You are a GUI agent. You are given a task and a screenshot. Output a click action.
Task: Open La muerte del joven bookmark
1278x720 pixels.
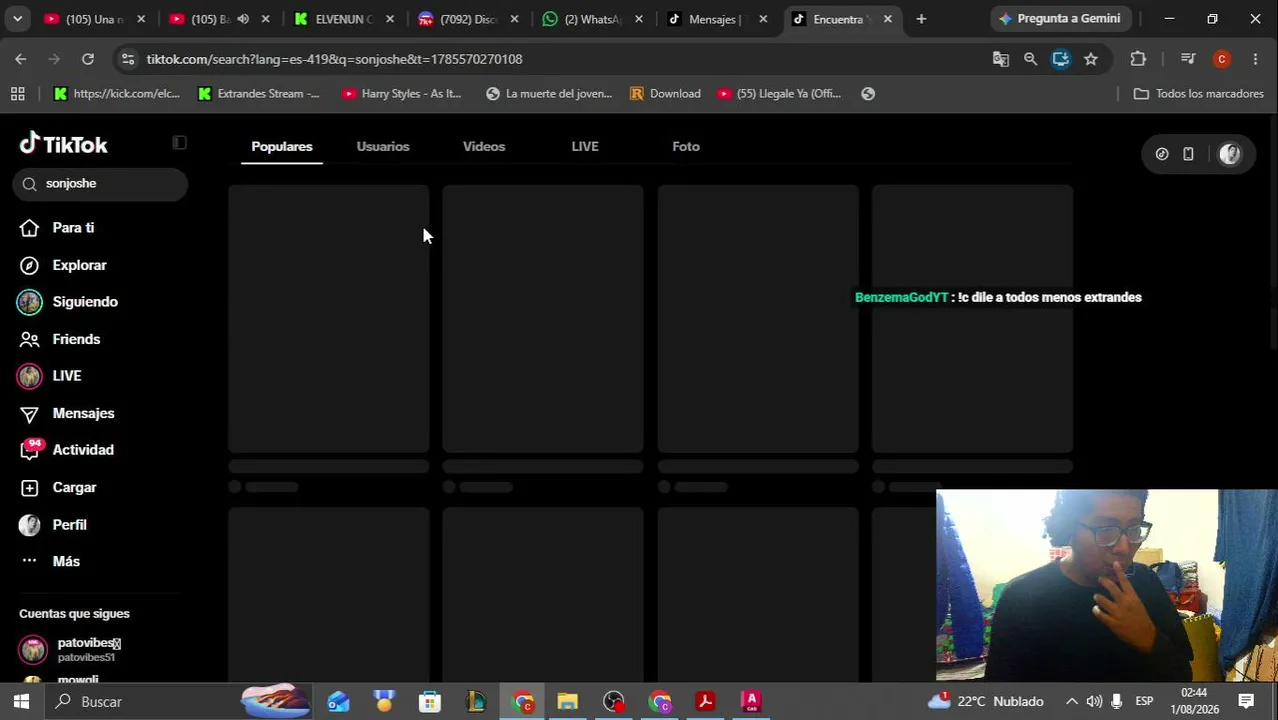[548, 94]
